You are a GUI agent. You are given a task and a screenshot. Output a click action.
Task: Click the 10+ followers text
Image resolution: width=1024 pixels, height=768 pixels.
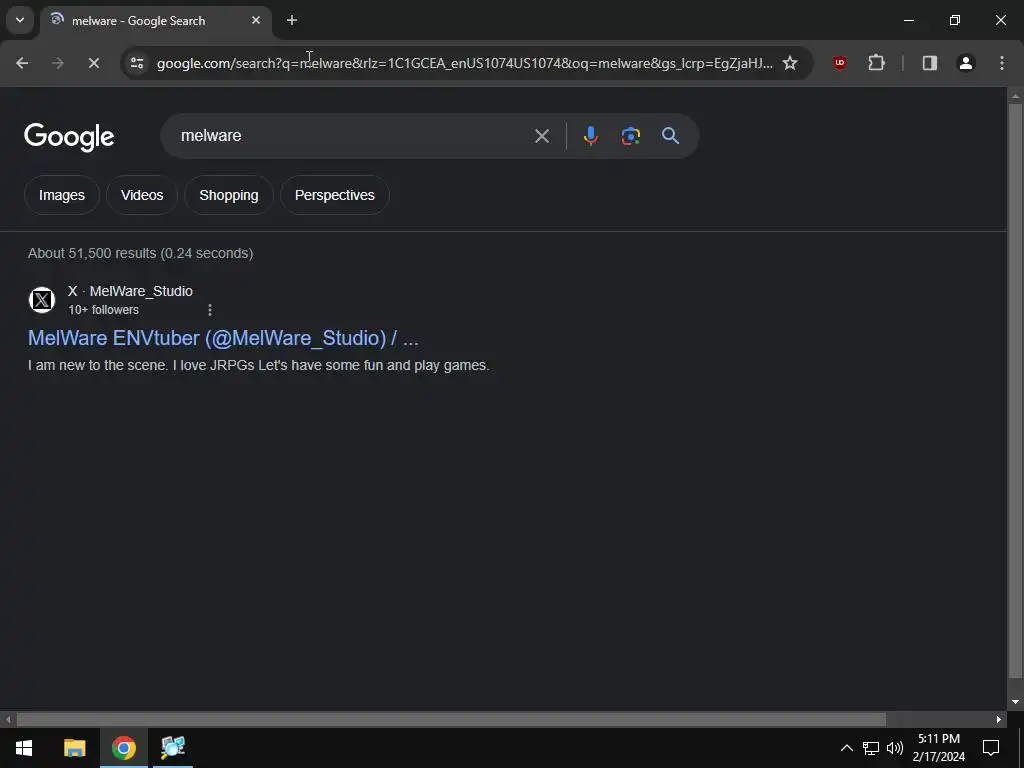pyautogui.click(x=103, y=310)
